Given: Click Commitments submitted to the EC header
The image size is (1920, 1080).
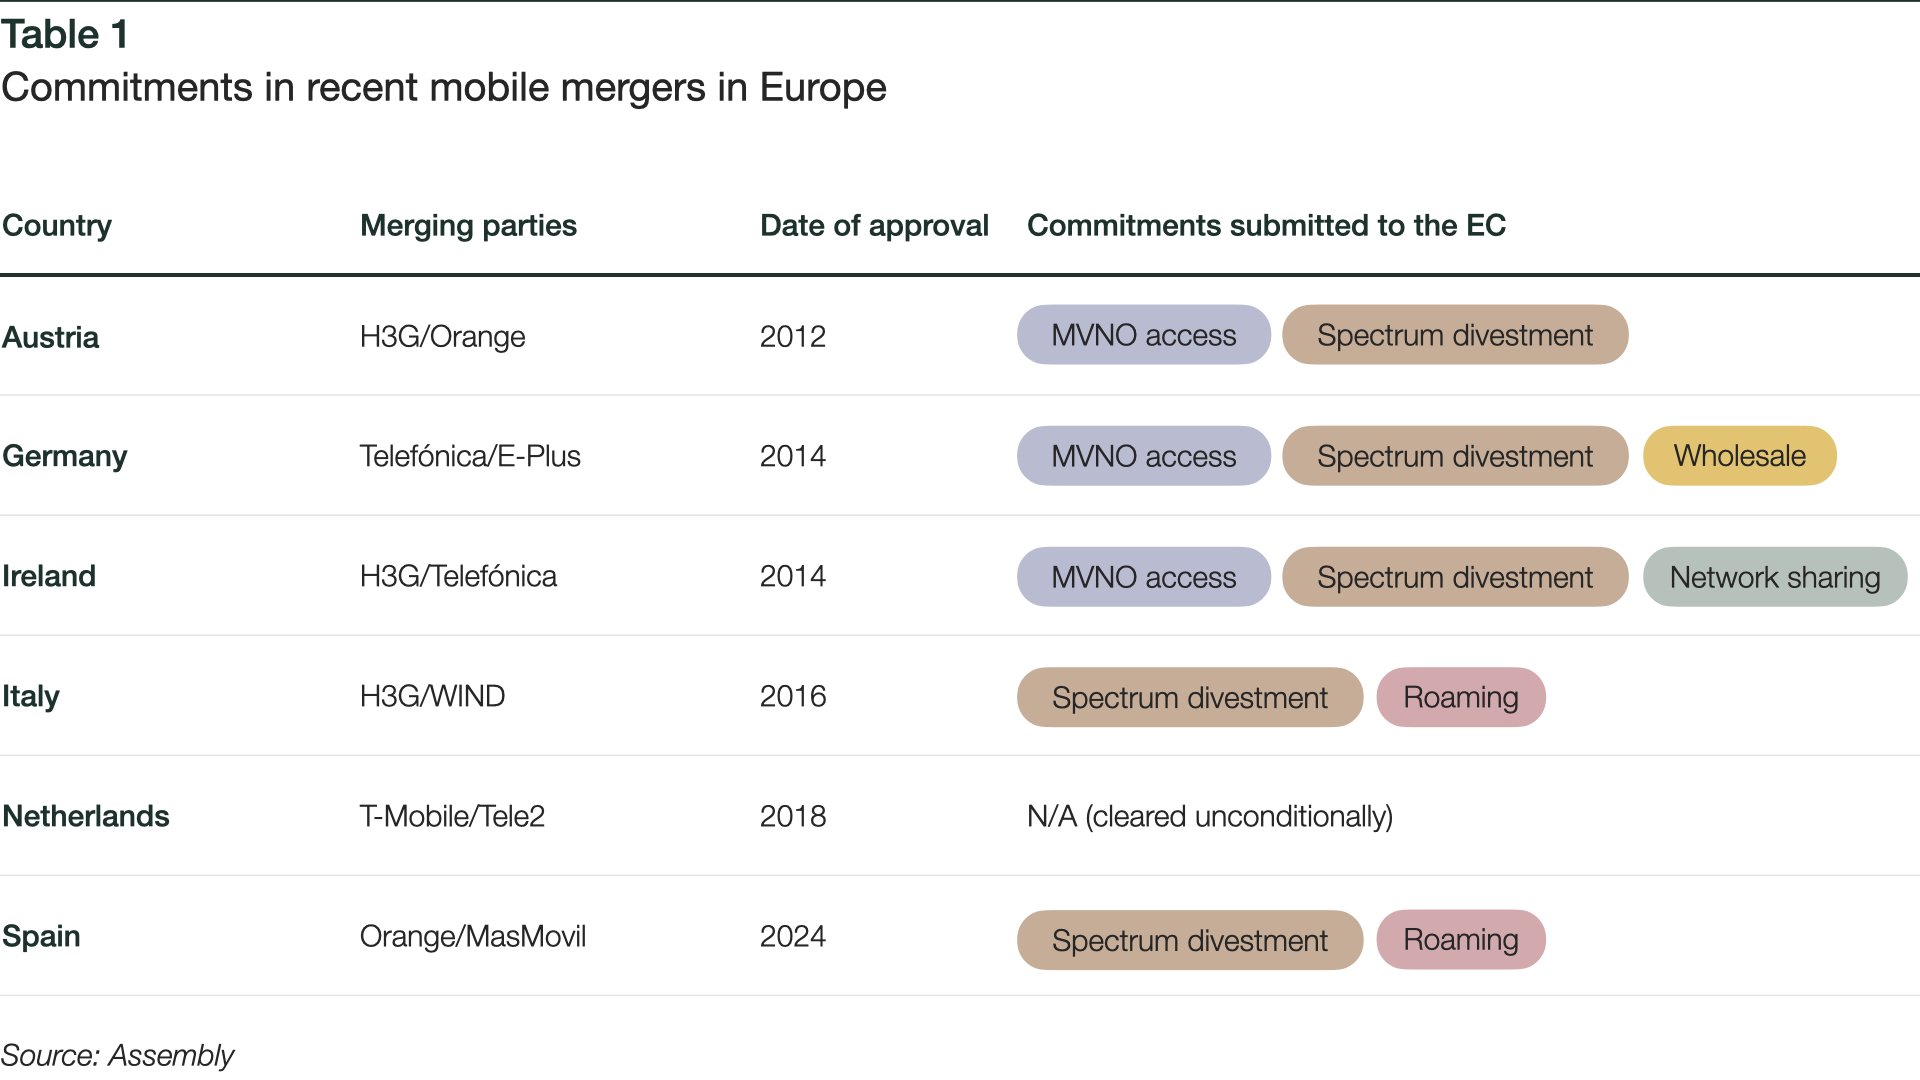Looking at the screenshot, I should (x=1266, y=226).
